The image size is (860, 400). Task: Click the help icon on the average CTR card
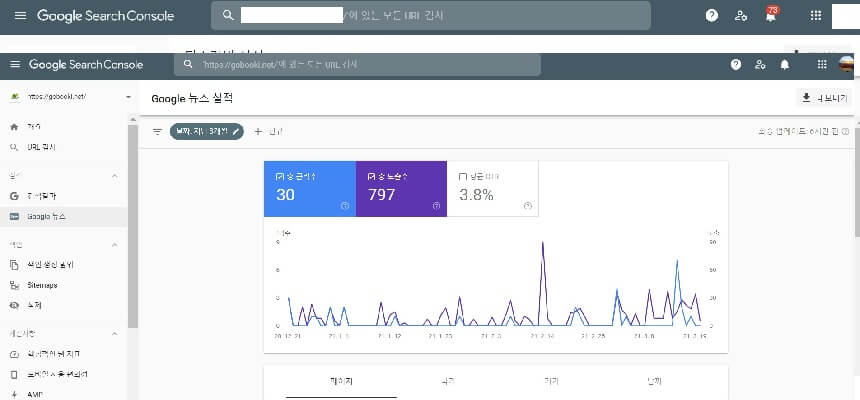528,206
